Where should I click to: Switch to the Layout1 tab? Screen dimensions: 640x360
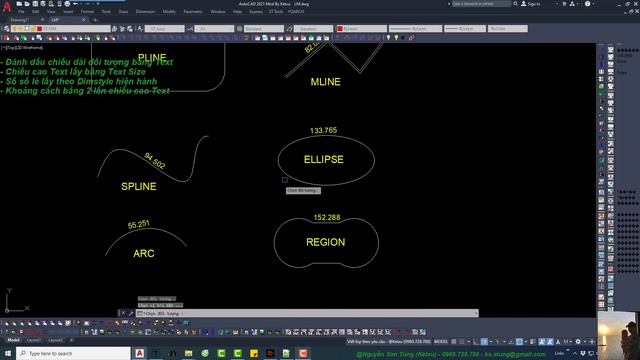pyautogui.click(x=33, y=340)
